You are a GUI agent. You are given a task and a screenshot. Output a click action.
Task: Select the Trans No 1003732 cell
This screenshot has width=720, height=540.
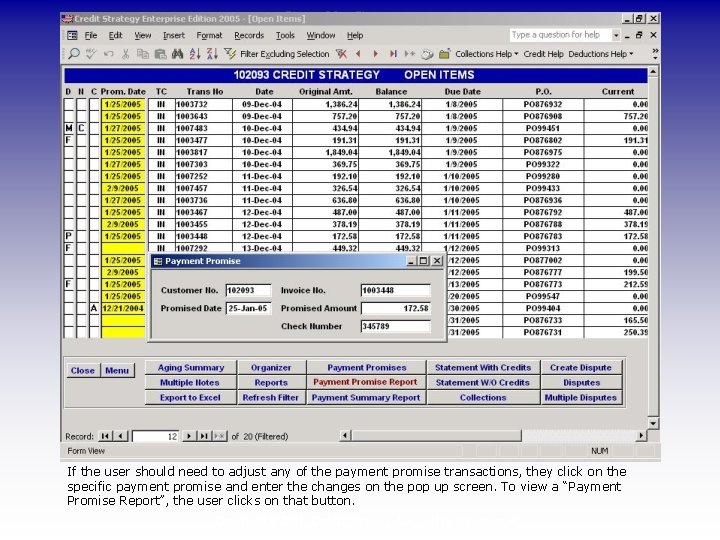[203, 104]
